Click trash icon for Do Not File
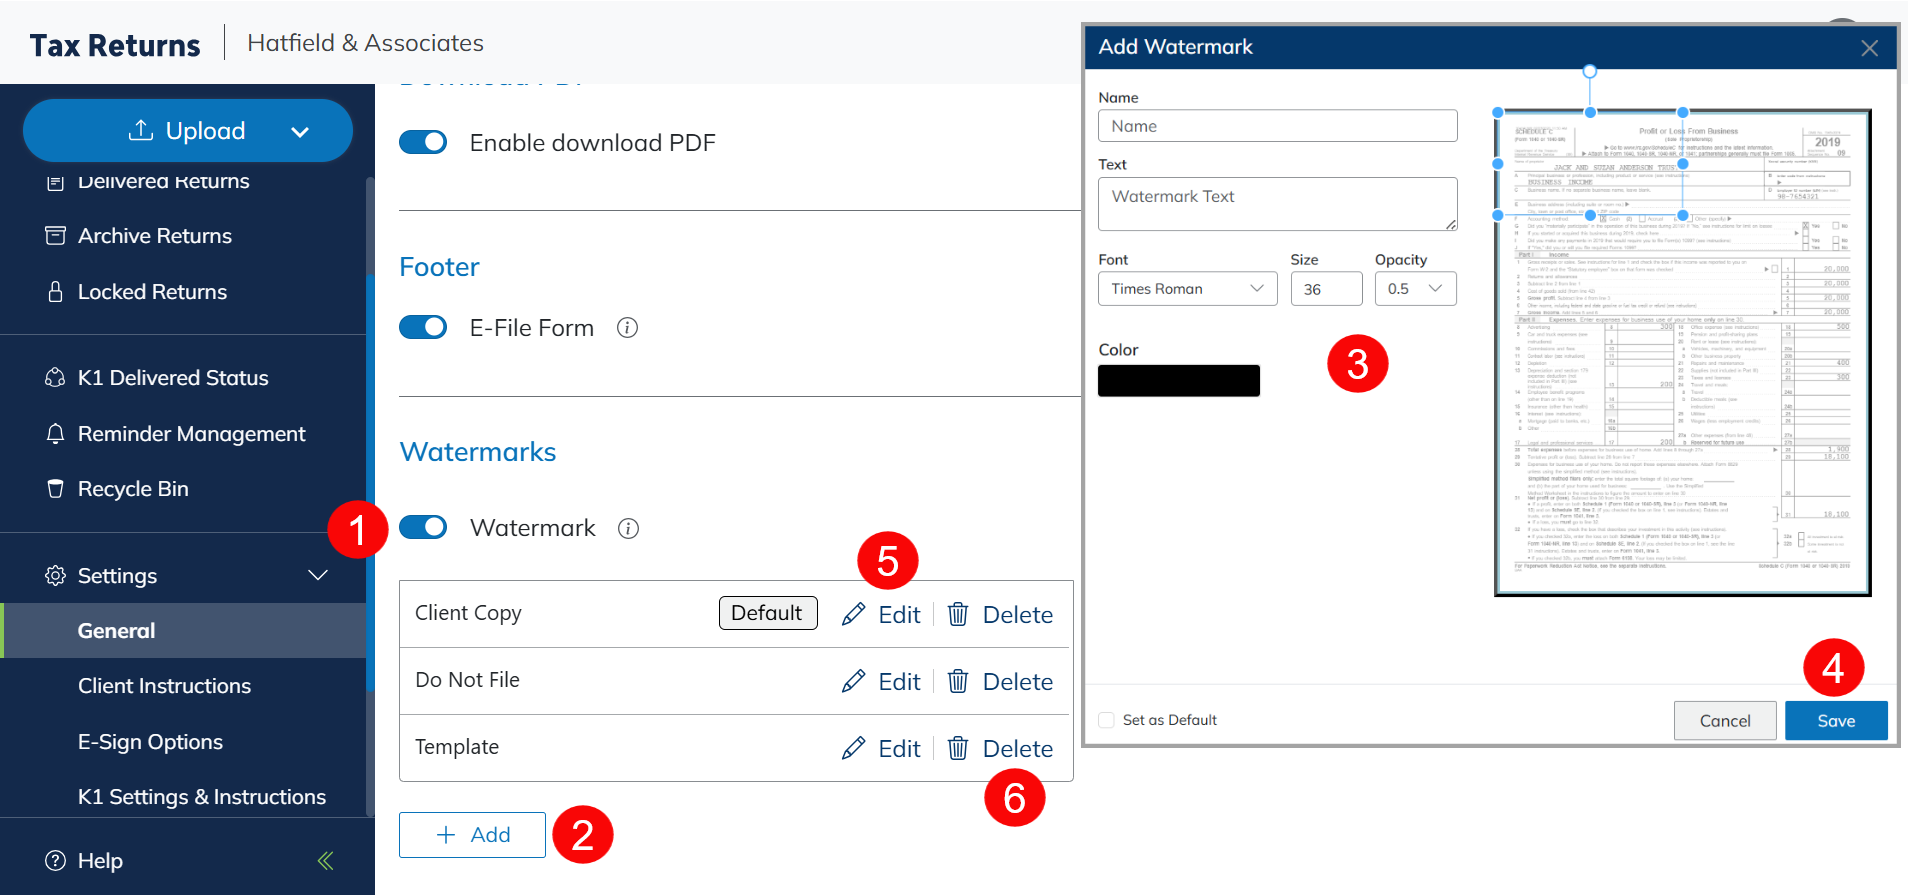This screenshot has width=1908, height=895. tap(958, 681)
